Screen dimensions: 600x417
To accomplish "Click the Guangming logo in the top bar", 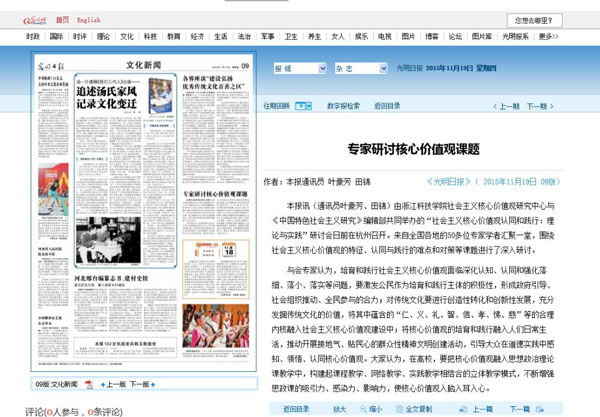I will (32, 19).
